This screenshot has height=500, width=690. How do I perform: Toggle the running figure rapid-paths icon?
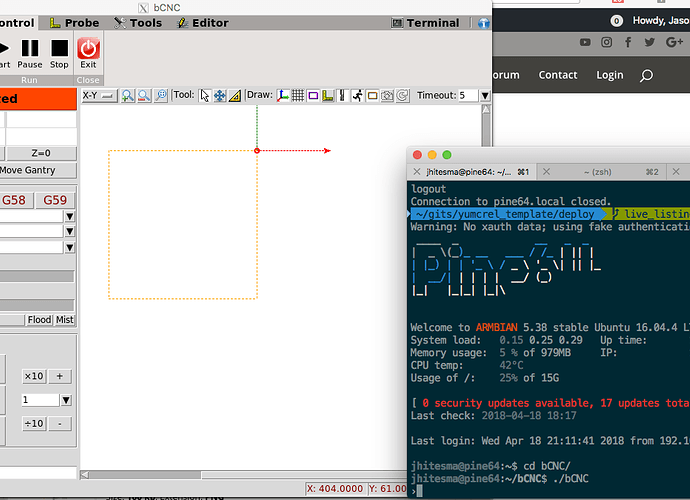pos(357,96)
